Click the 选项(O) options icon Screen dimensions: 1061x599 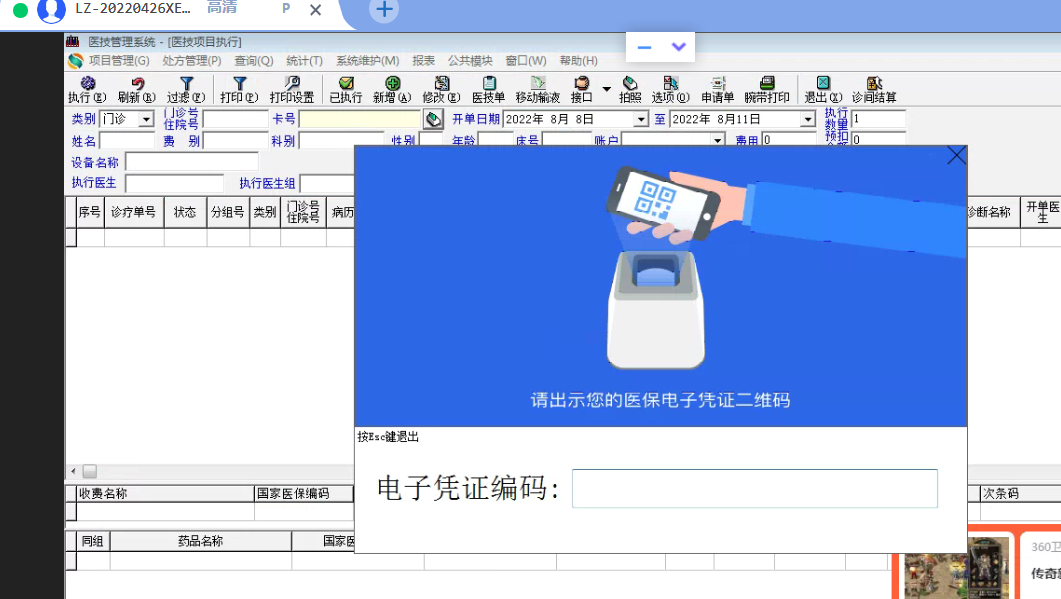[x=670, y=90]
